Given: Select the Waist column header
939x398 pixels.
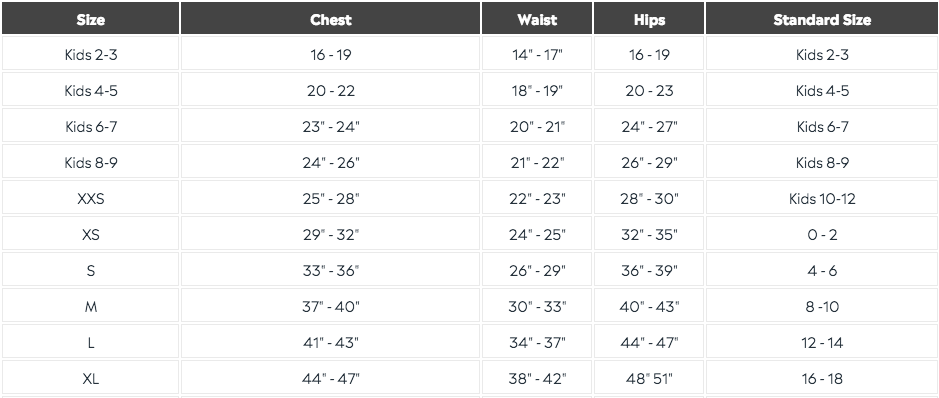Looking at the screenshot, I should pos(537,19).
